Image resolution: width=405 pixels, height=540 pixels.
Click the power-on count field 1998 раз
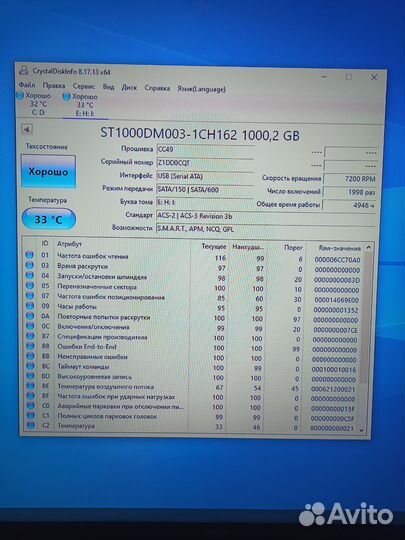[350, 192]
